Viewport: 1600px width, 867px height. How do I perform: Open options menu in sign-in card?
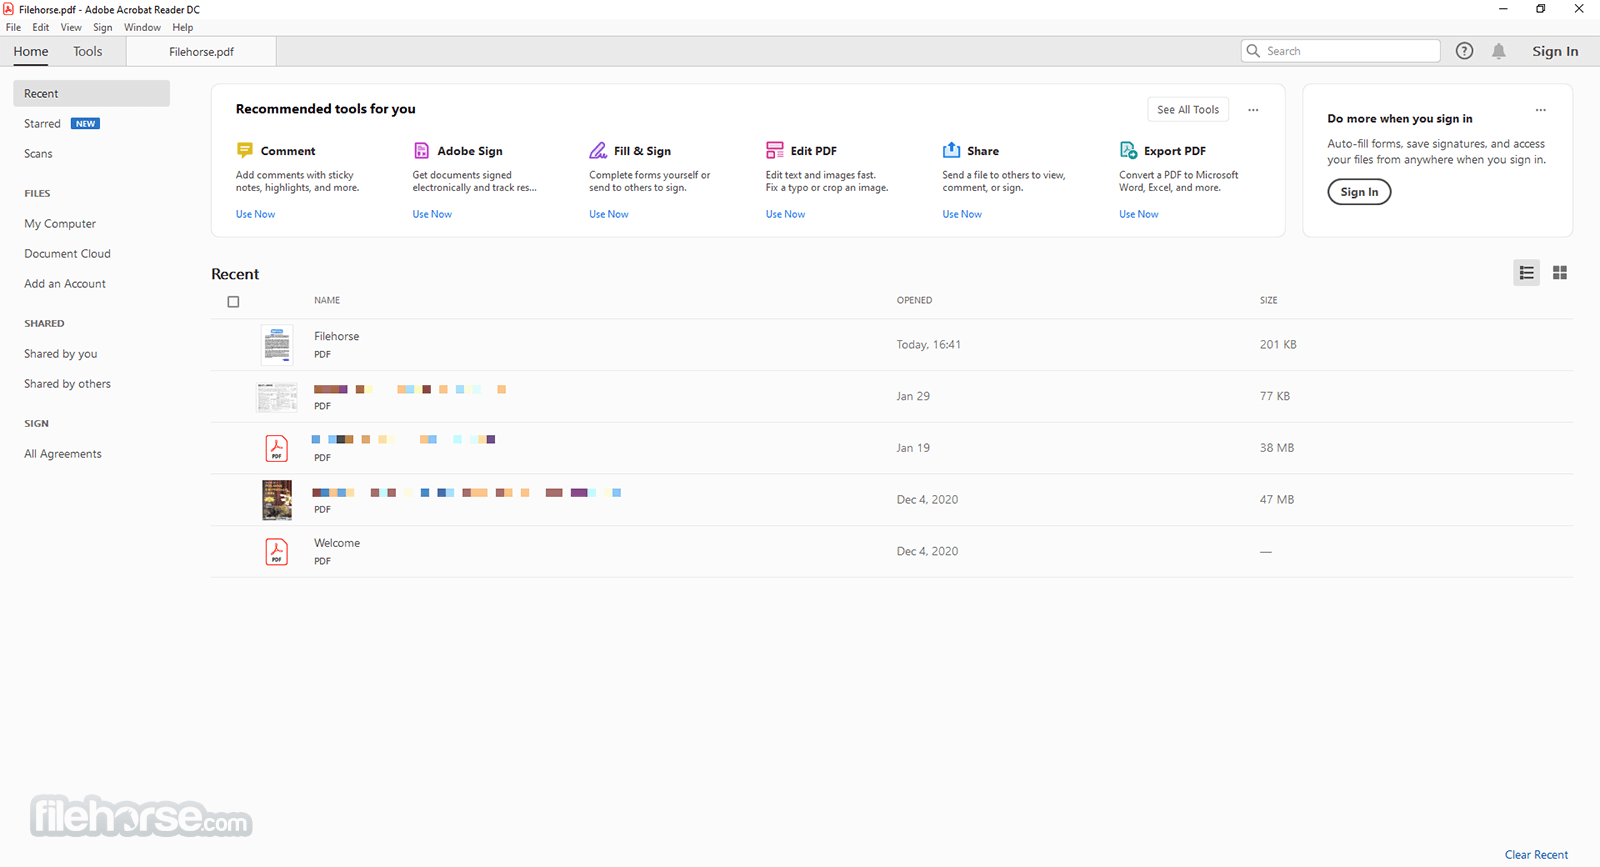click(1541, 110)
